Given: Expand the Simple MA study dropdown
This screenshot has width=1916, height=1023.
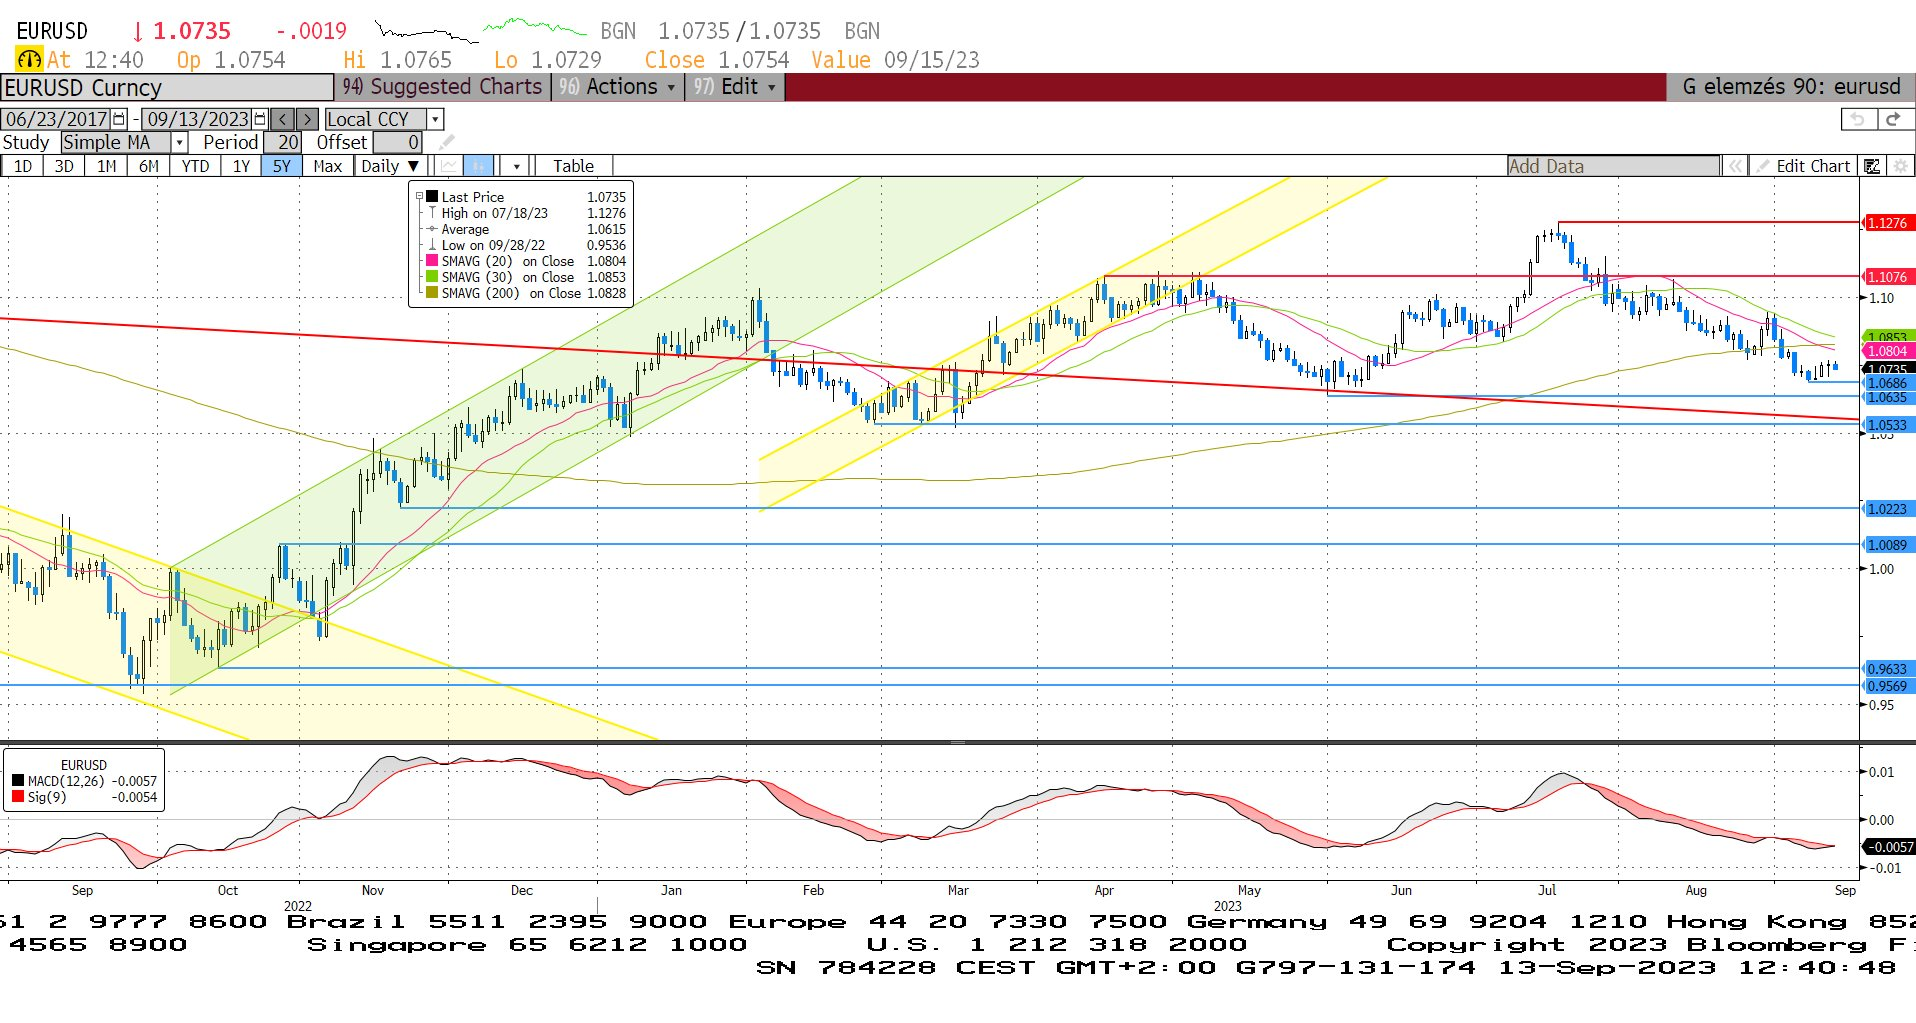Looking at the screenshot, I should pos(179,143).
